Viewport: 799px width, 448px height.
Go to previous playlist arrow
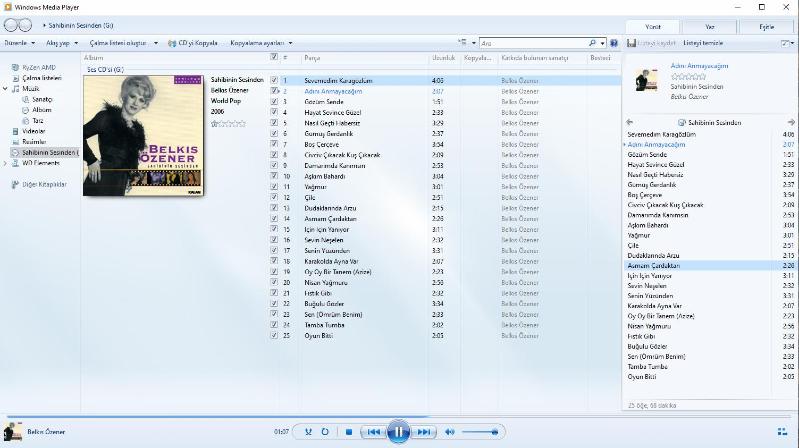[x=629, y=122]
